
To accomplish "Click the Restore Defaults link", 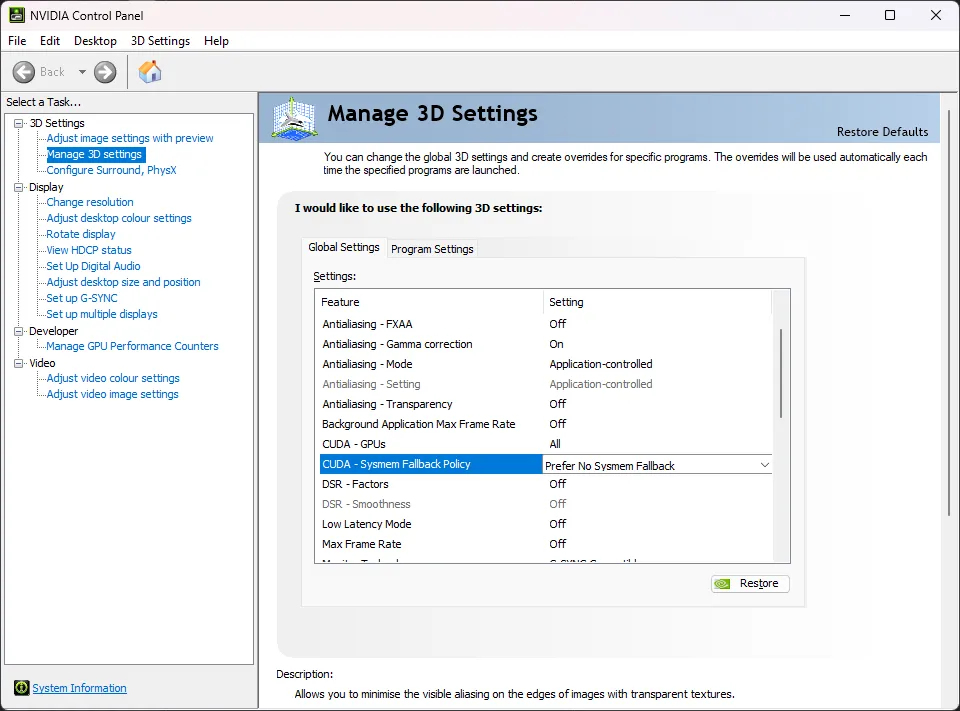I will coord(882,132).
